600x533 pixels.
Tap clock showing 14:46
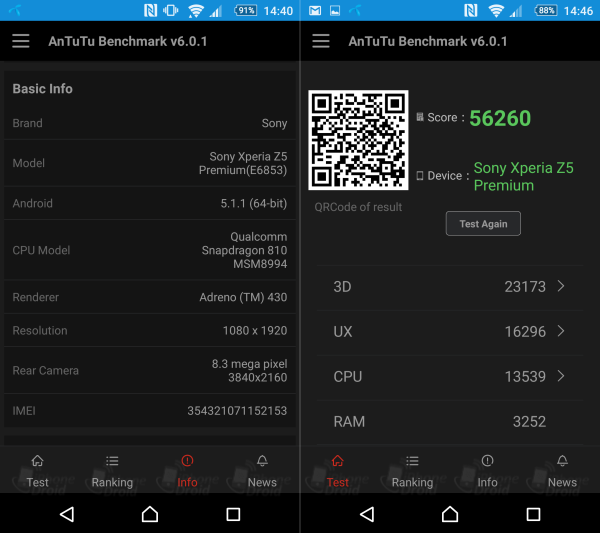578,11
